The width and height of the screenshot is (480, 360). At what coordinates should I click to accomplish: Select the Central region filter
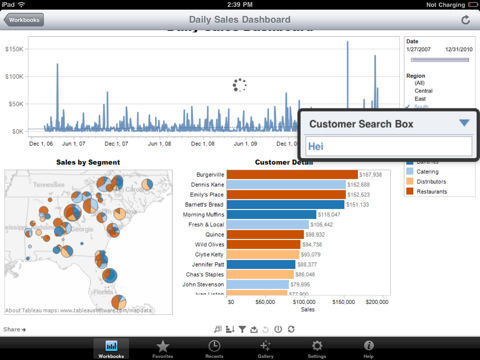[423, 91]
